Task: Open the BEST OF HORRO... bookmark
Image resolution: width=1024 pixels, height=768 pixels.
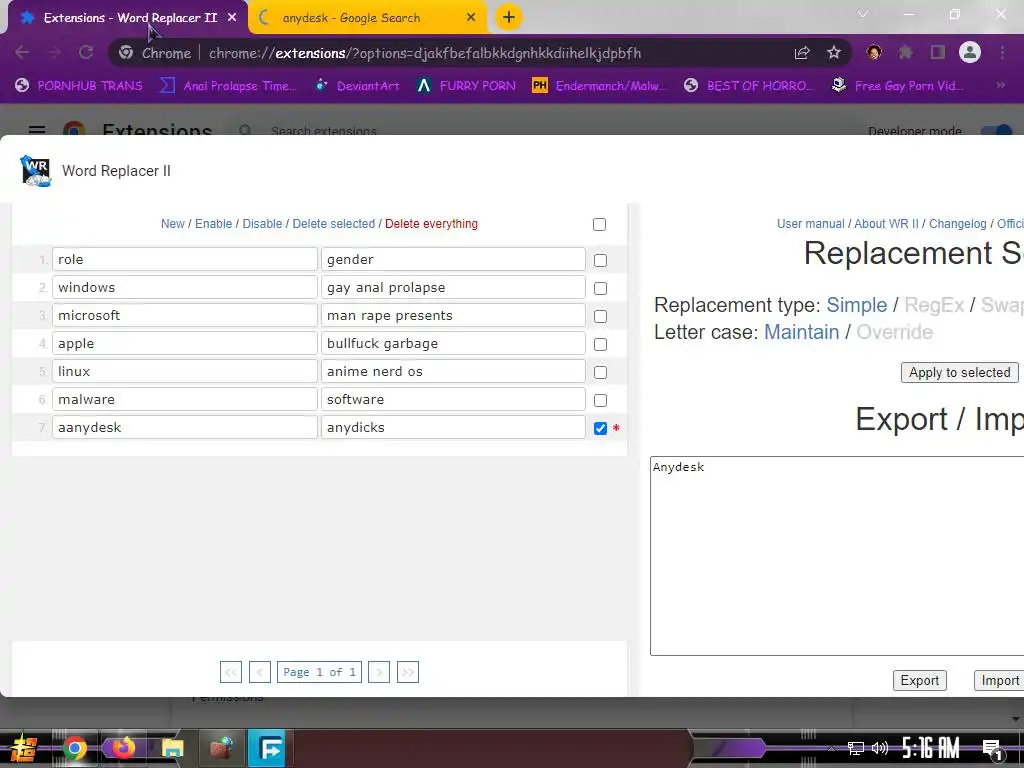Action: (x=748, y=86)
